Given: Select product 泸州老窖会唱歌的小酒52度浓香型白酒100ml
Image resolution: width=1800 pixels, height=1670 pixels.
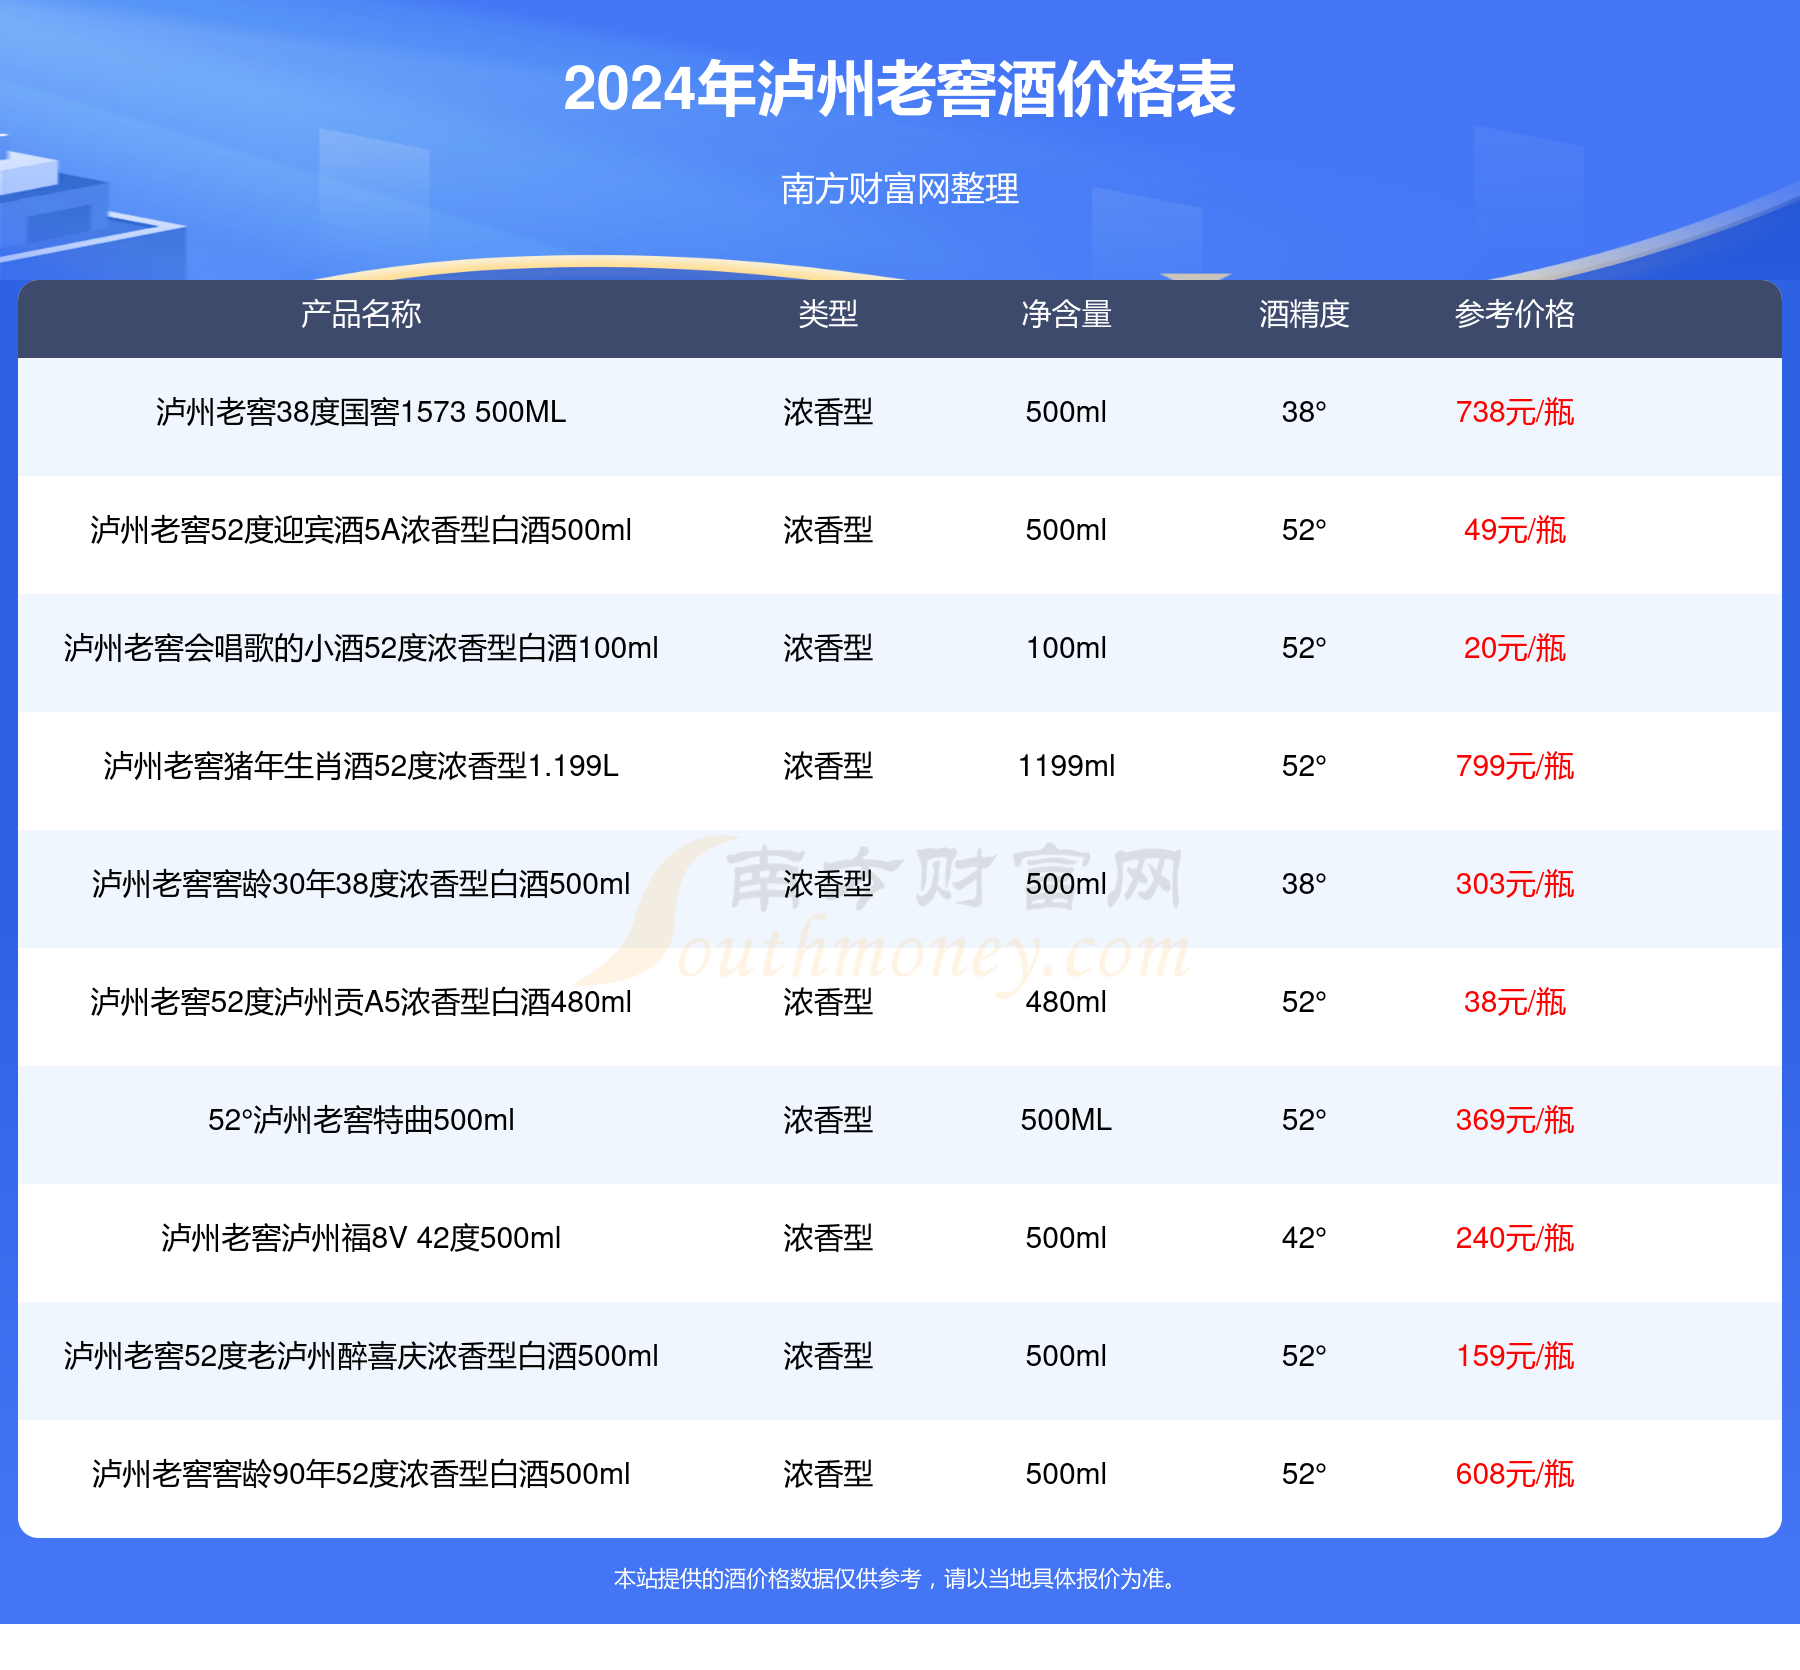Looking at the screenshot, I should point(361,648).
